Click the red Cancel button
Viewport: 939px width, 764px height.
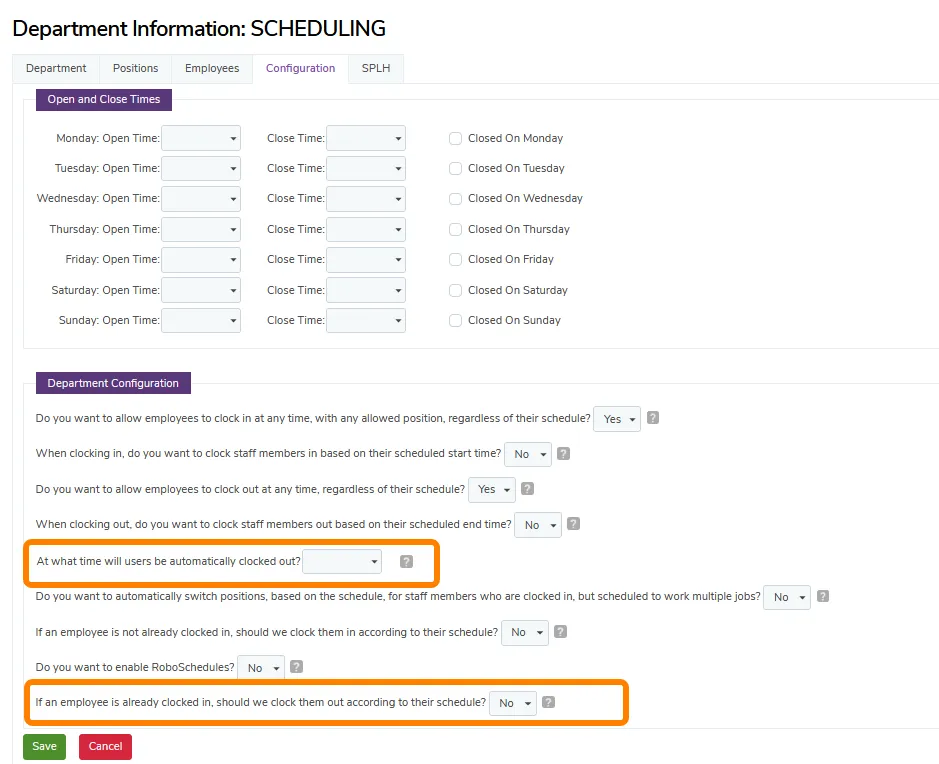[105, 747]
